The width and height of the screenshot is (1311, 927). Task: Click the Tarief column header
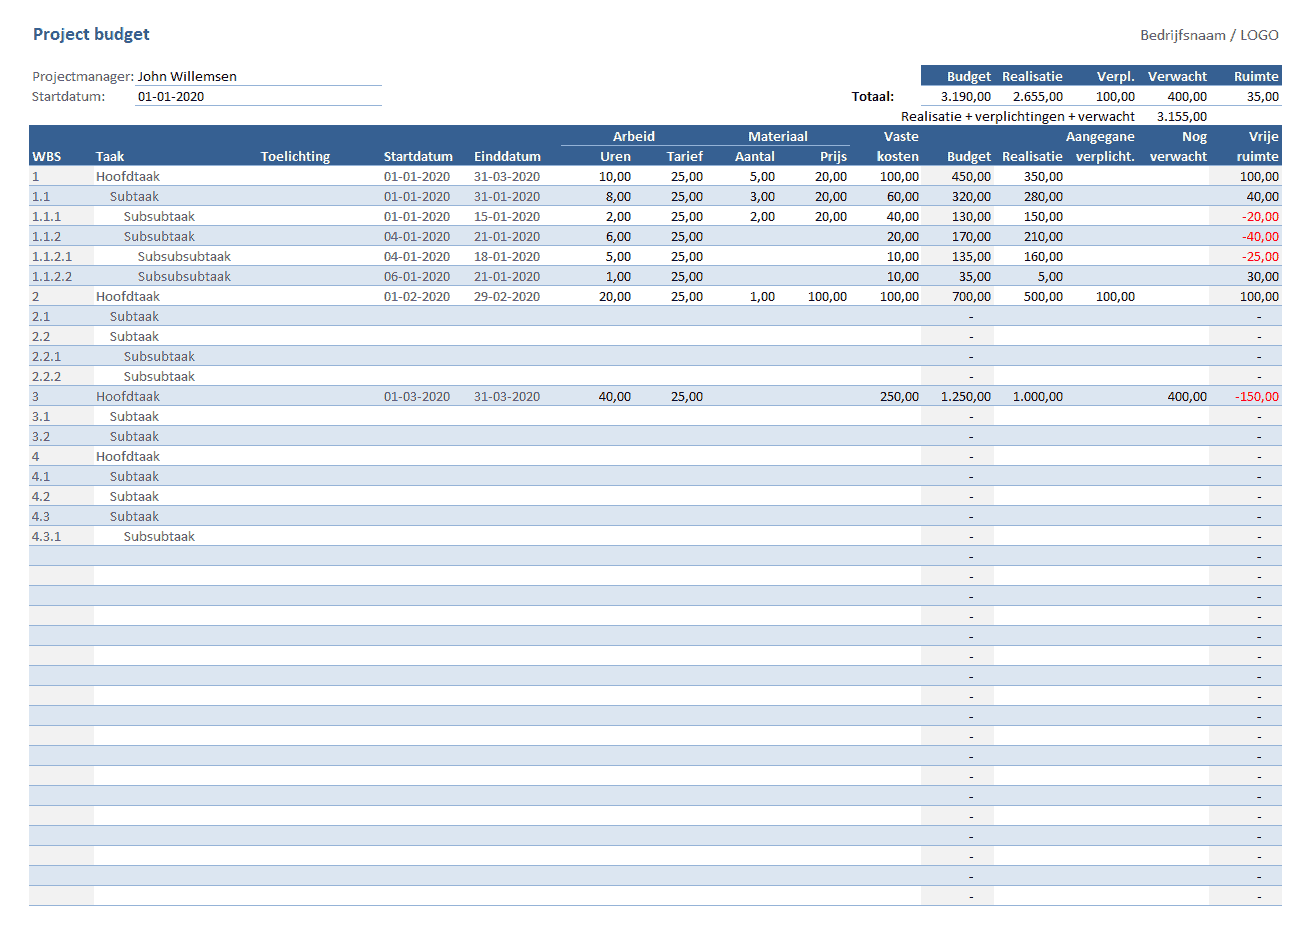tap(684, 157)
